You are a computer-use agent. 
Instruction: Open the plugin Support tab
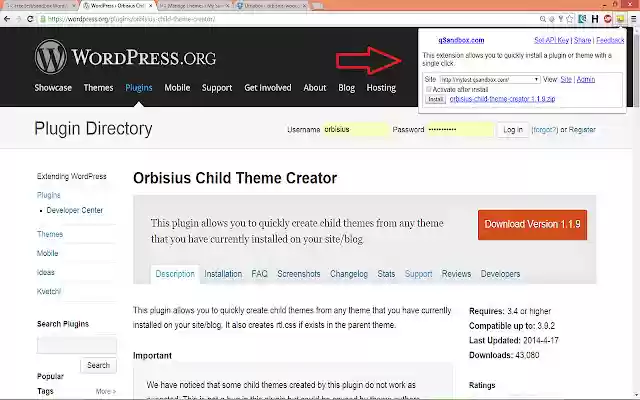[x=418, y=274]
